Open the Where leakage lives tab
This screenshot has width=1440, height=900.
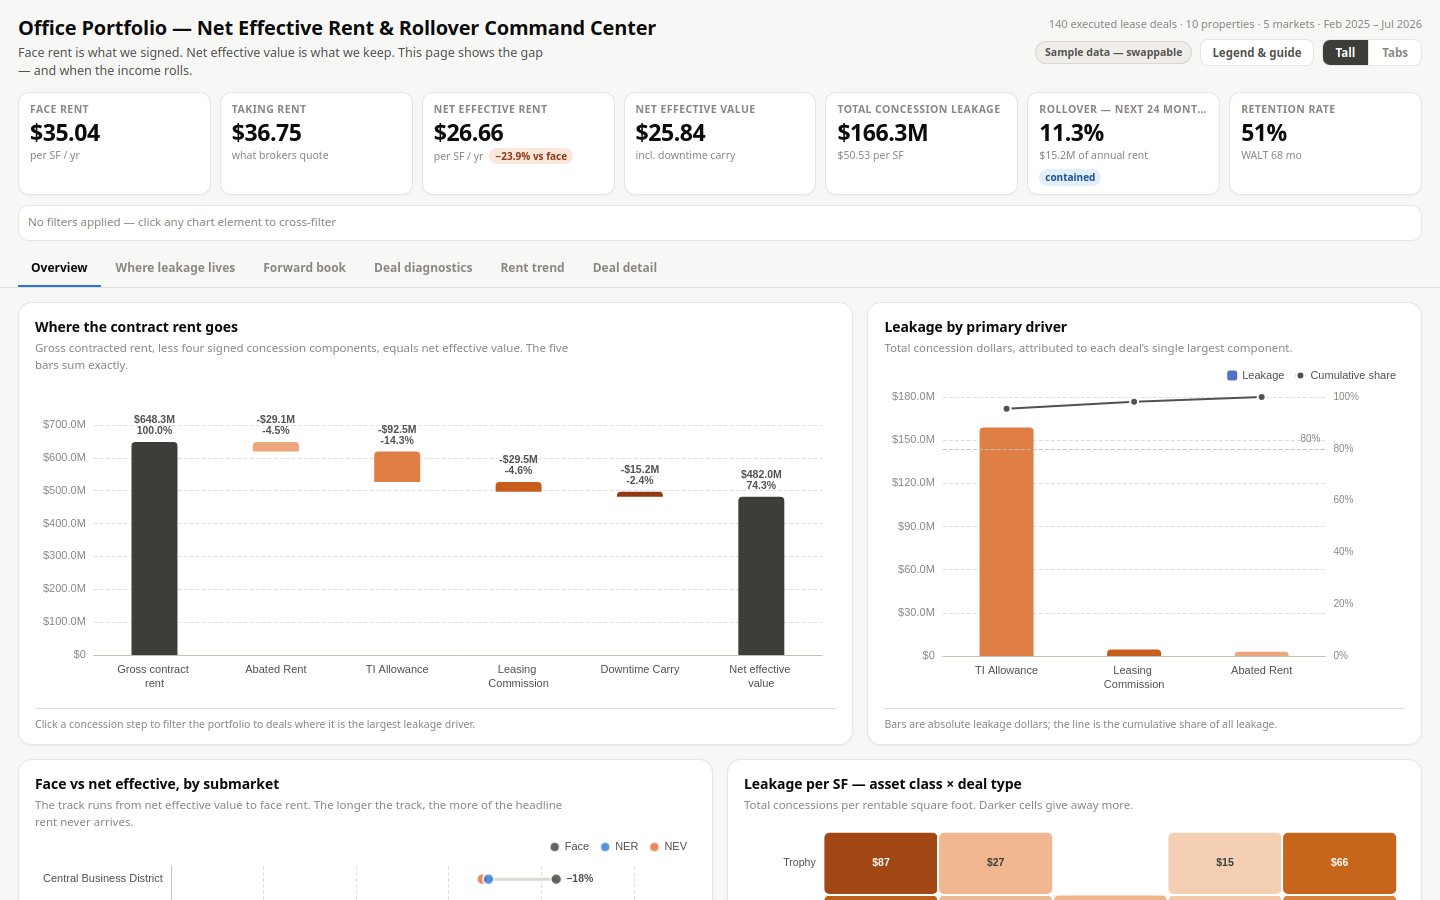tap(175, 268)
